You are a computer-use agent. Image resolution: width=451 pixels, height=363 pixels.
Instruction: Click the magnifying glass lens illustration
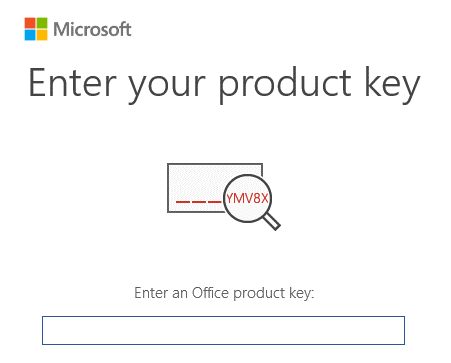coord(247,198)
